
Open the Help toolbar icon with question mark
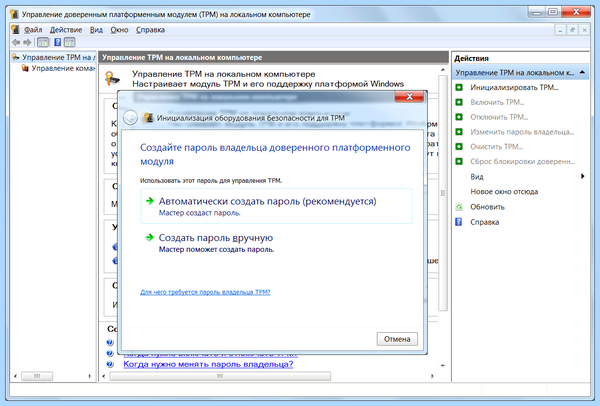tap(57, 42)
